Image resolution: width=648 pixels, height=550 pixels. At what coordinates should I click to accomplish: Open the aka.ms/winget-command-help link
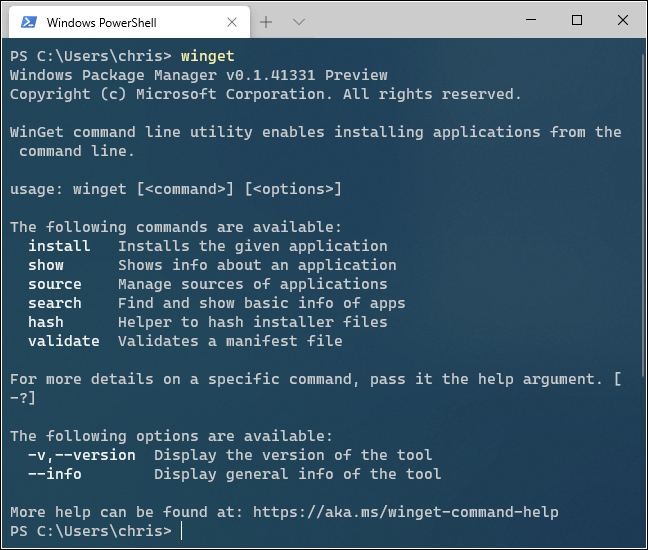[405, 512]
